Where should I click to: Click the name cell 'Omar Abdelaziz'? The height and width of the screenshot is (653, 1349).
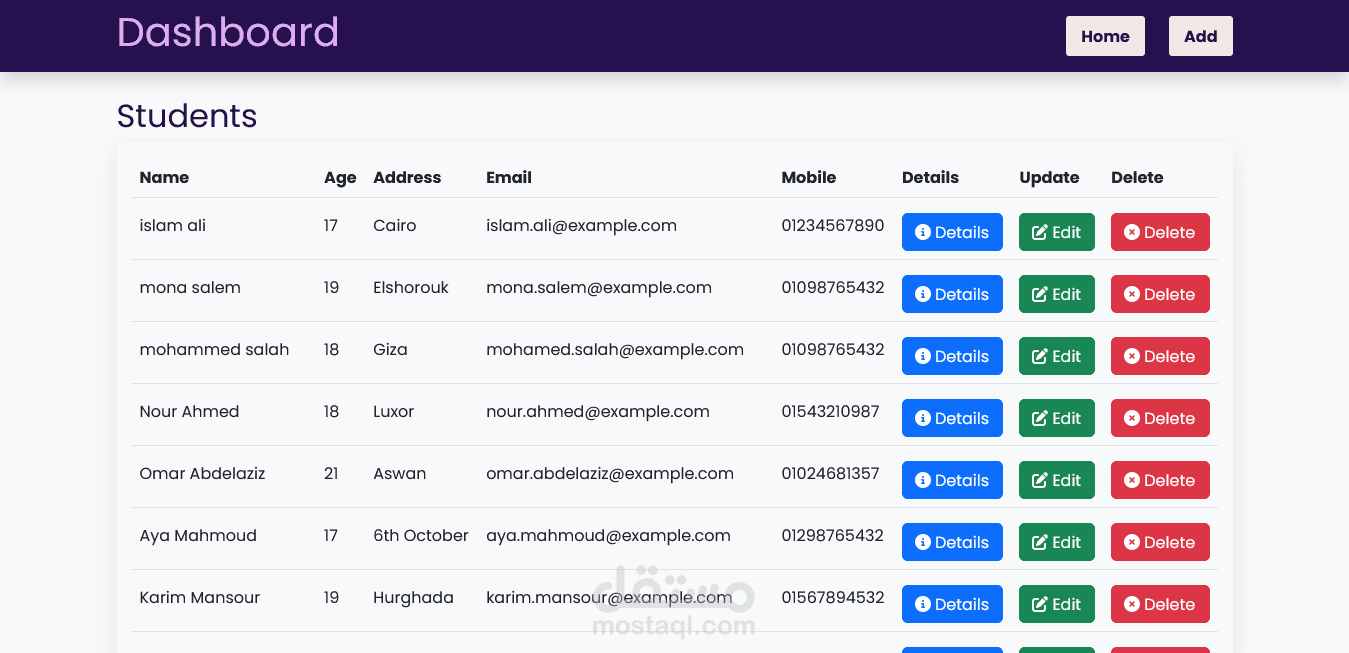point(202,473)
